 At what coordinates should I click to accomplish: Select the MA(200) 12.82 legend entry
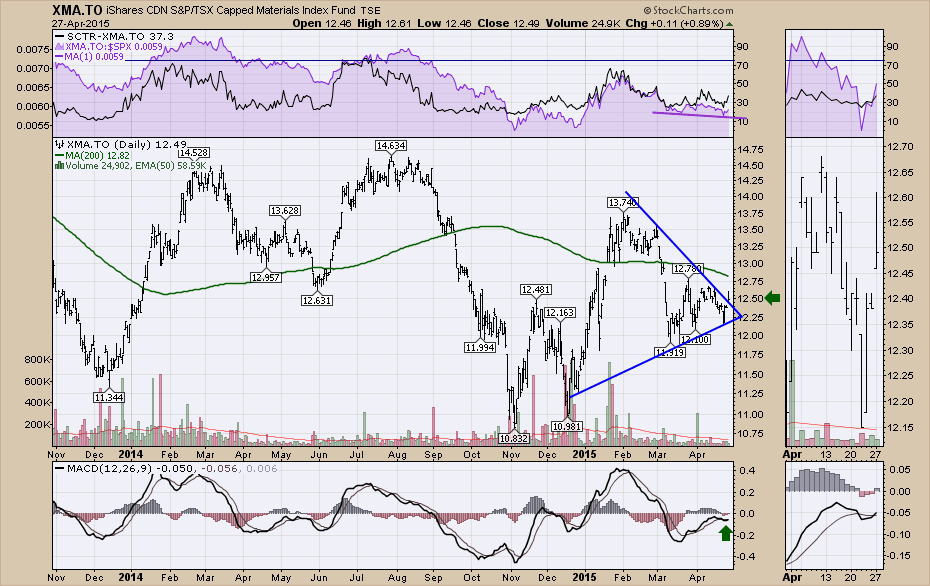[92, 155]
